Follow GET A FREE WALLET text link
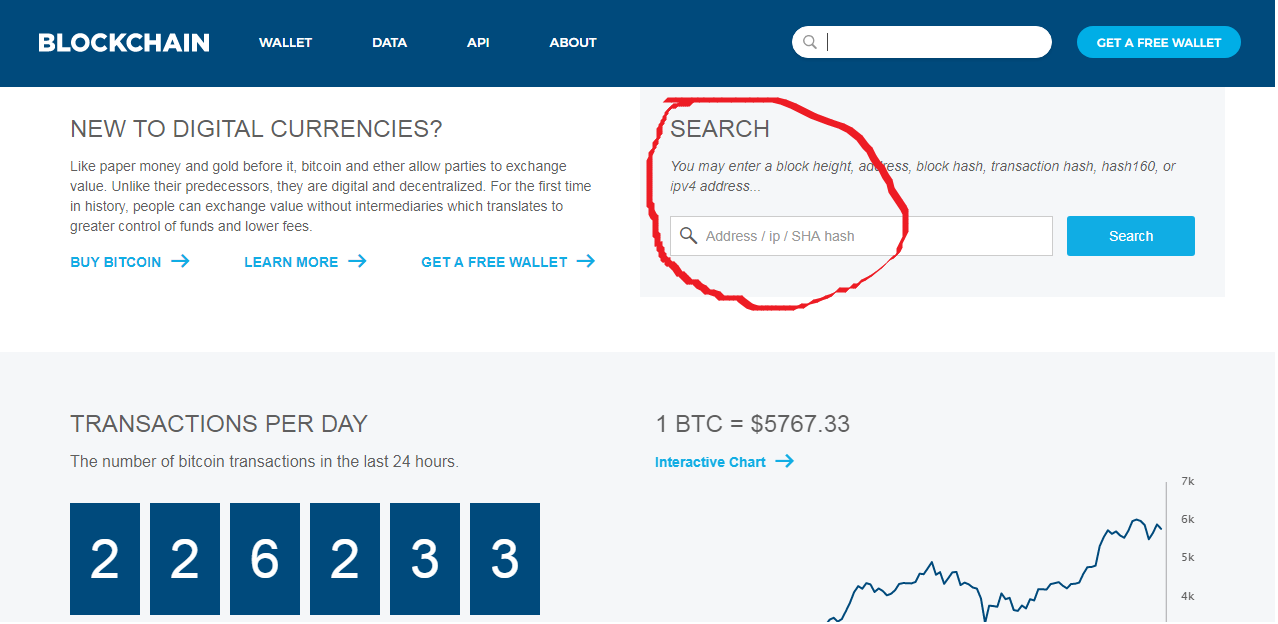1278x624 pixels. click(x=494, y=262)
